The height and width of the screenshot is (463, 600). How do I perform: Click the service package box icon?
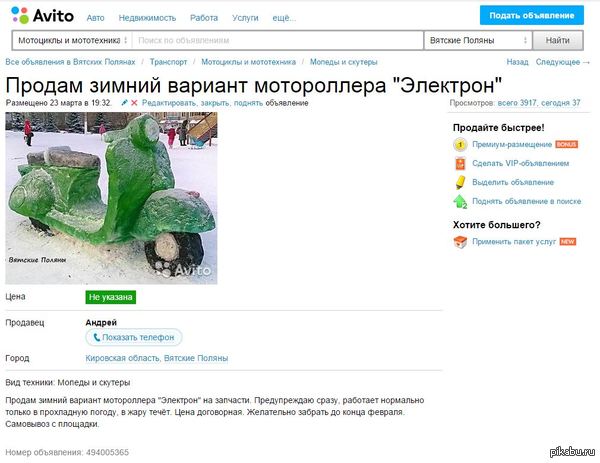pos(460,242)
